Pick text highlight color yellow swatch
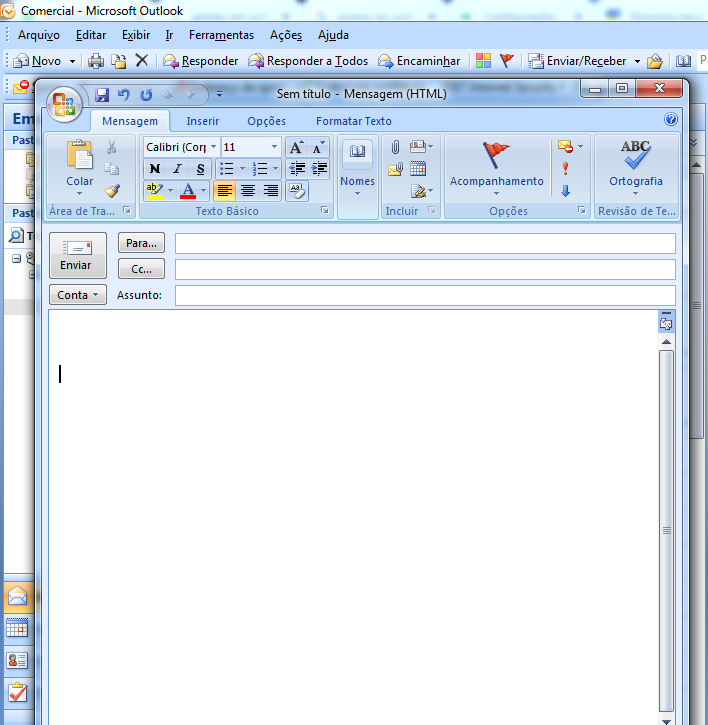Screen dimensions: 708x725 point(154,190)
